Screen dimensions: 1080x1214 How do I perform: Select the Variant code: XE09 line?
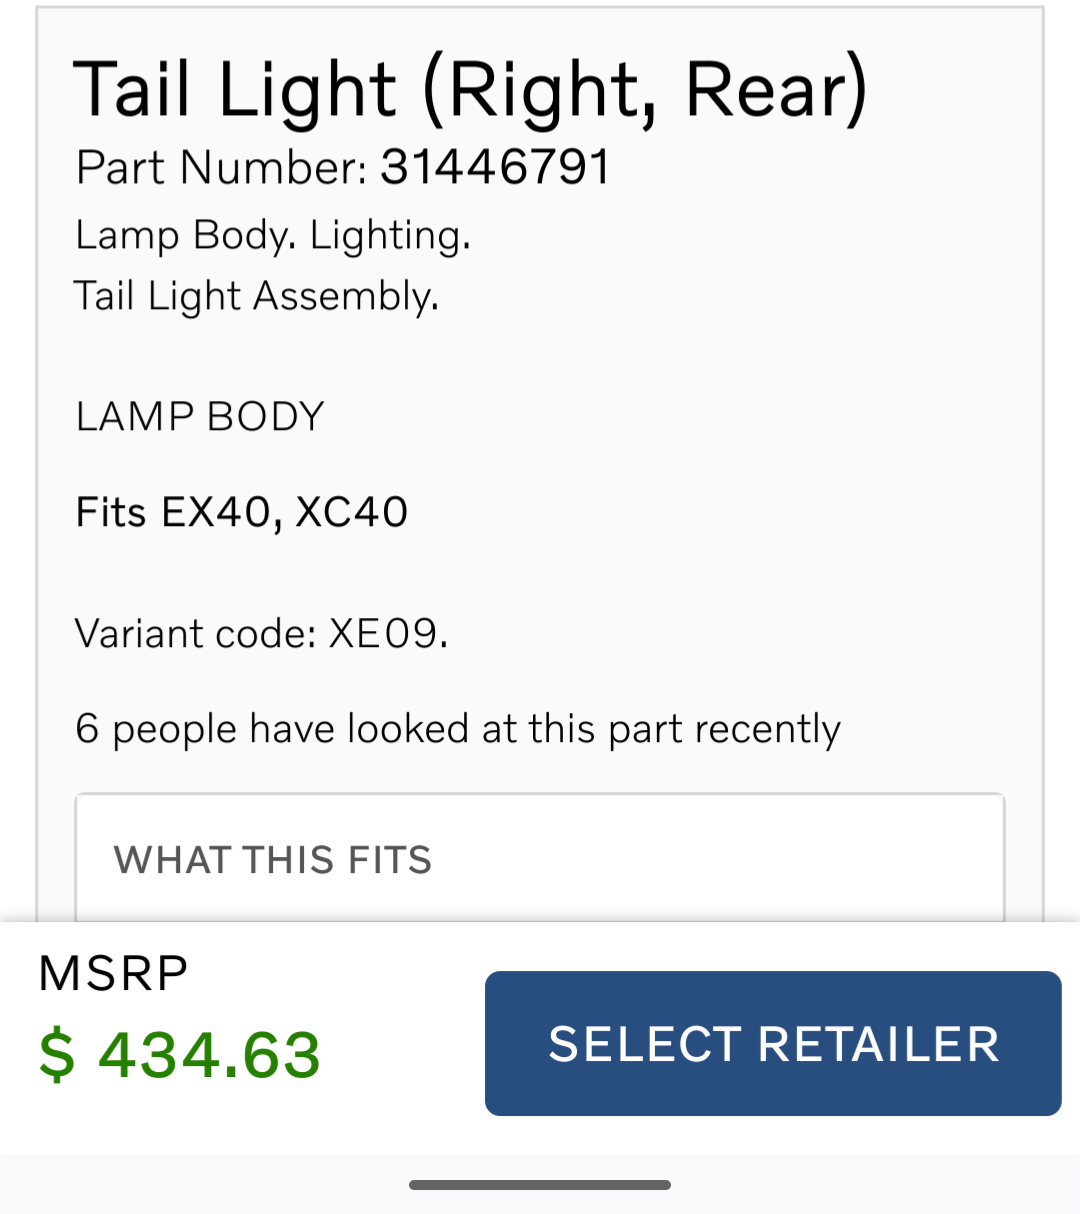[261, 633]
